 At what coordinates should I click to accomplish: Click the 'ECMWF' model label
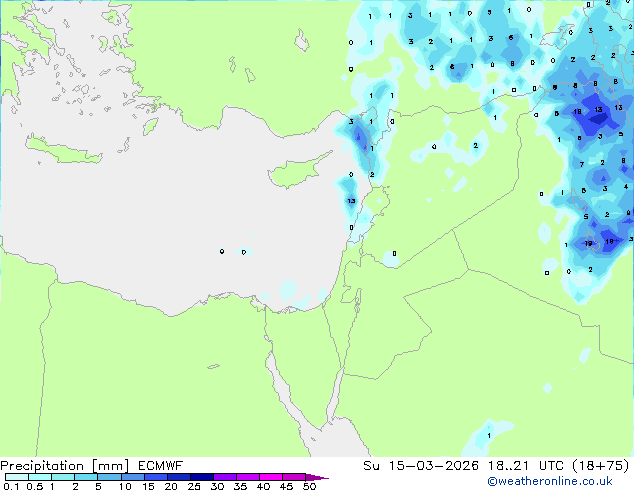161,466
